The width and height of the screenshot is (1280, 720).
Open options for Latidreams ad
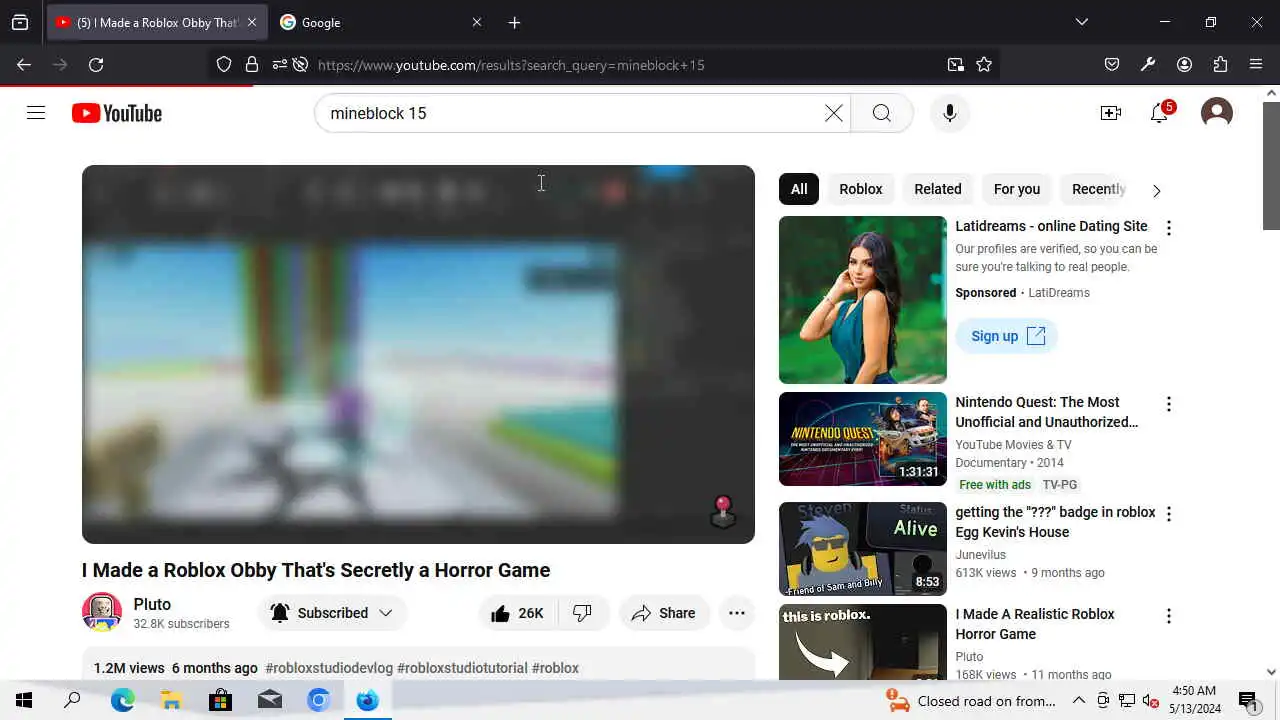1168,228
